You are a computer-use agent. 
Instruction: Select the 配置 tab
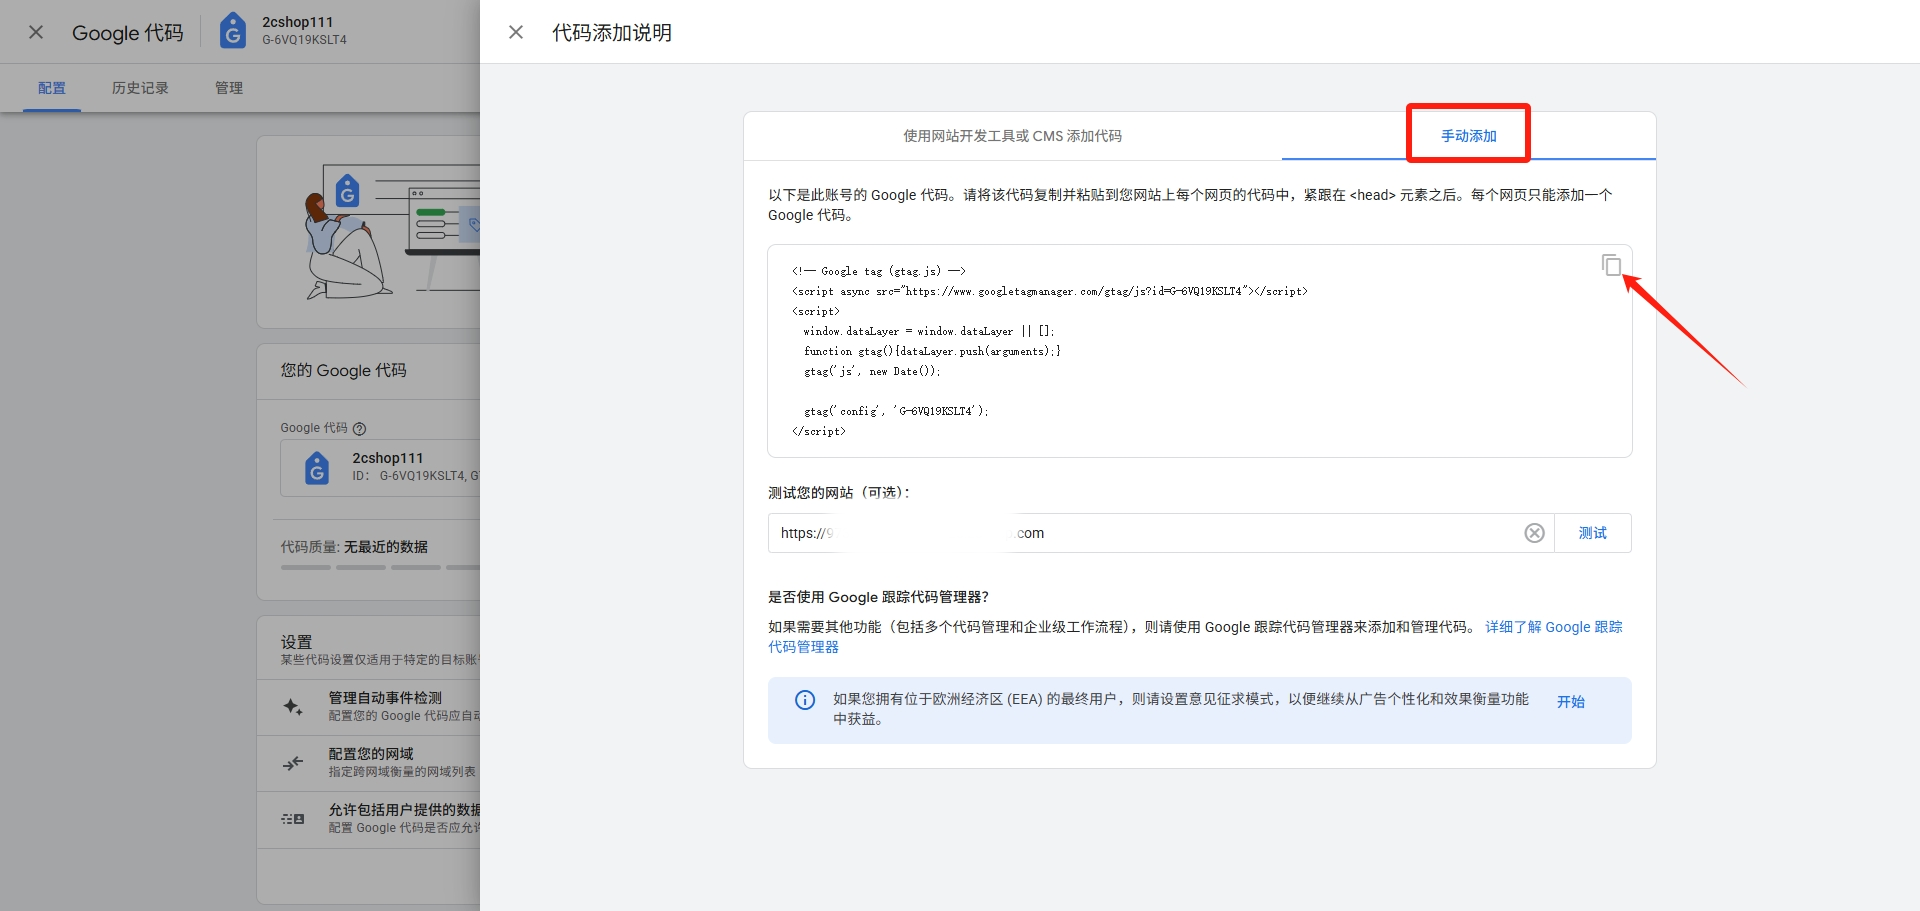pyautogui.click(x=52, y=88)
